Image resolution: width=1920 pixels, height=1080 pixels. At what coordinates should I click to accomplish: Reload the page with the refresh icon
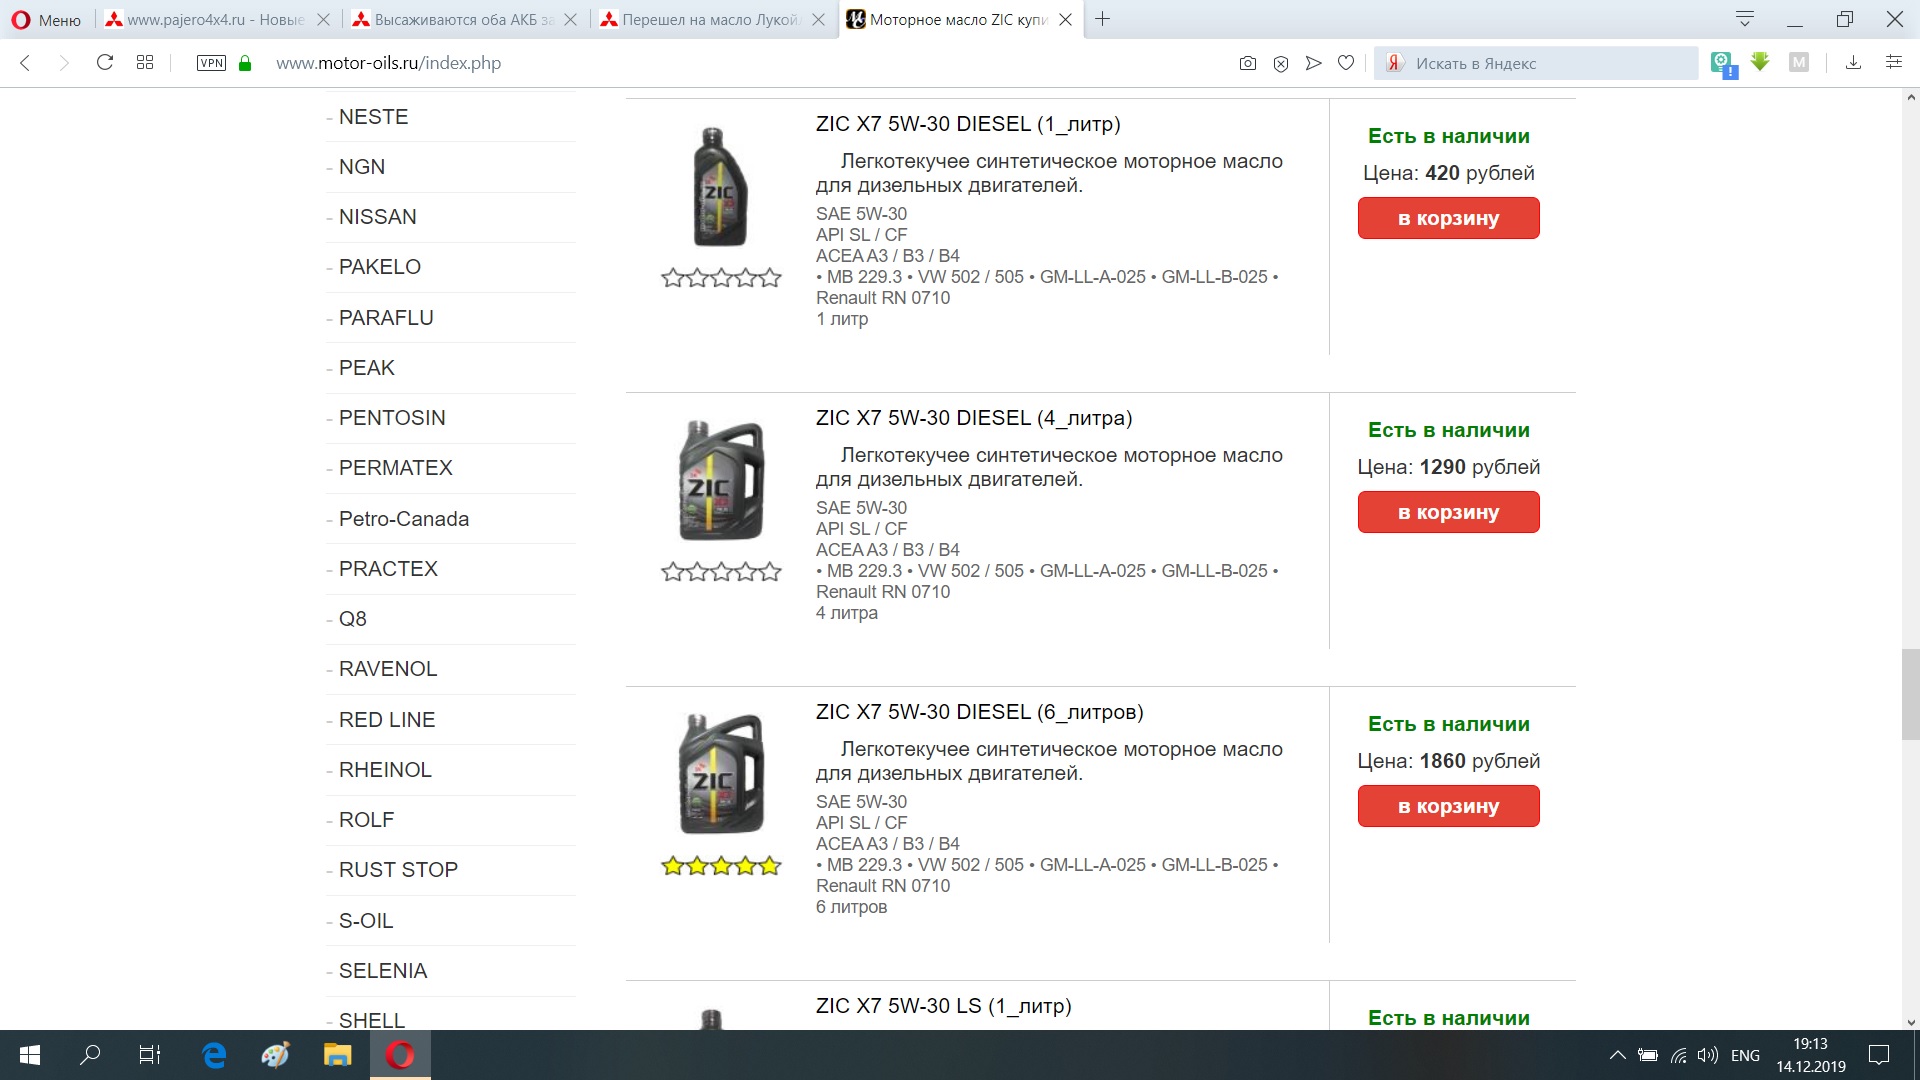[x=104, y=63]
